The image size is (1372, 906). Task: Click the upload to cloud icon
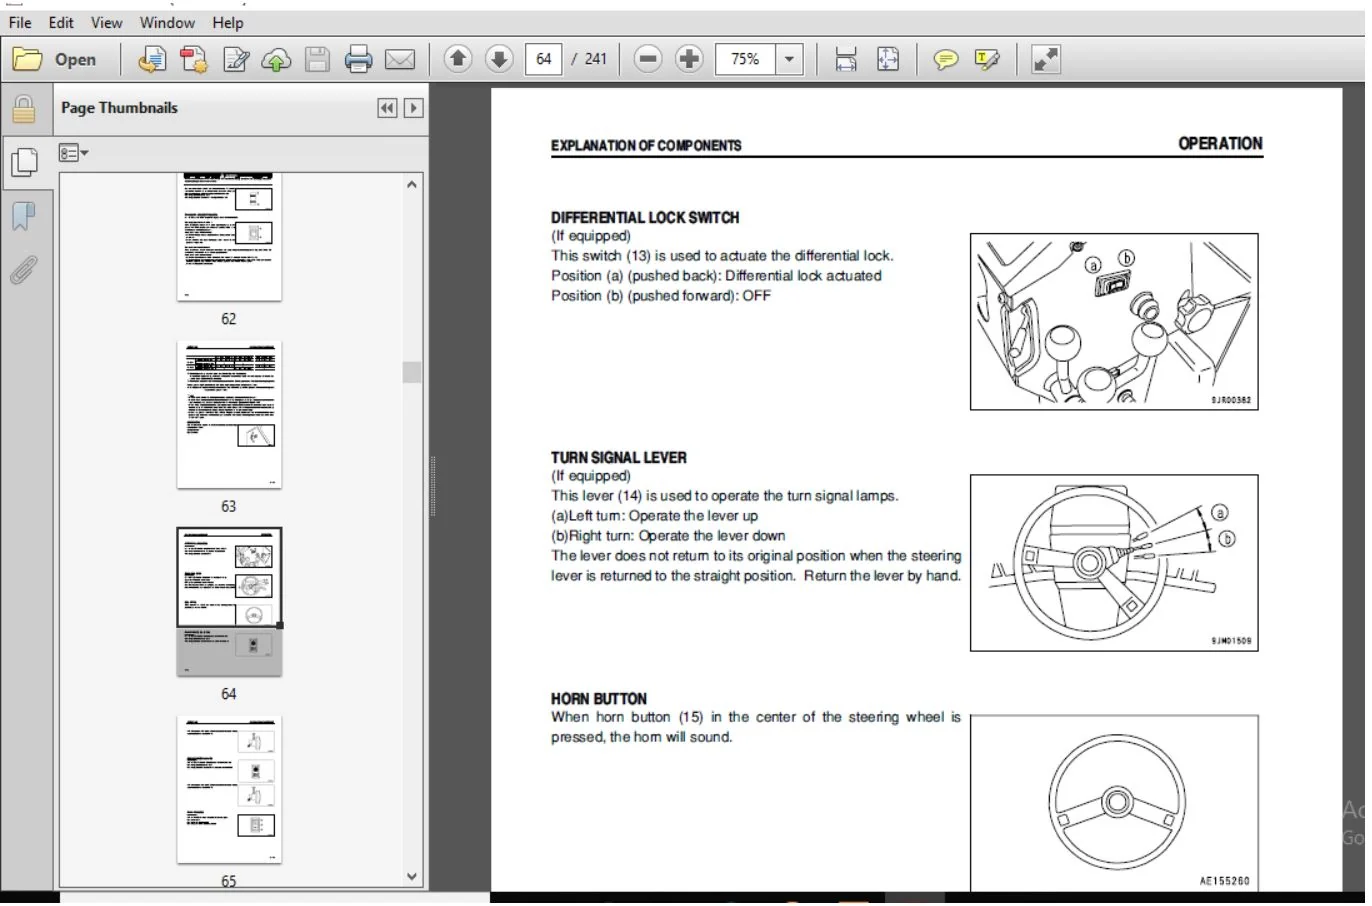point(276,60)
